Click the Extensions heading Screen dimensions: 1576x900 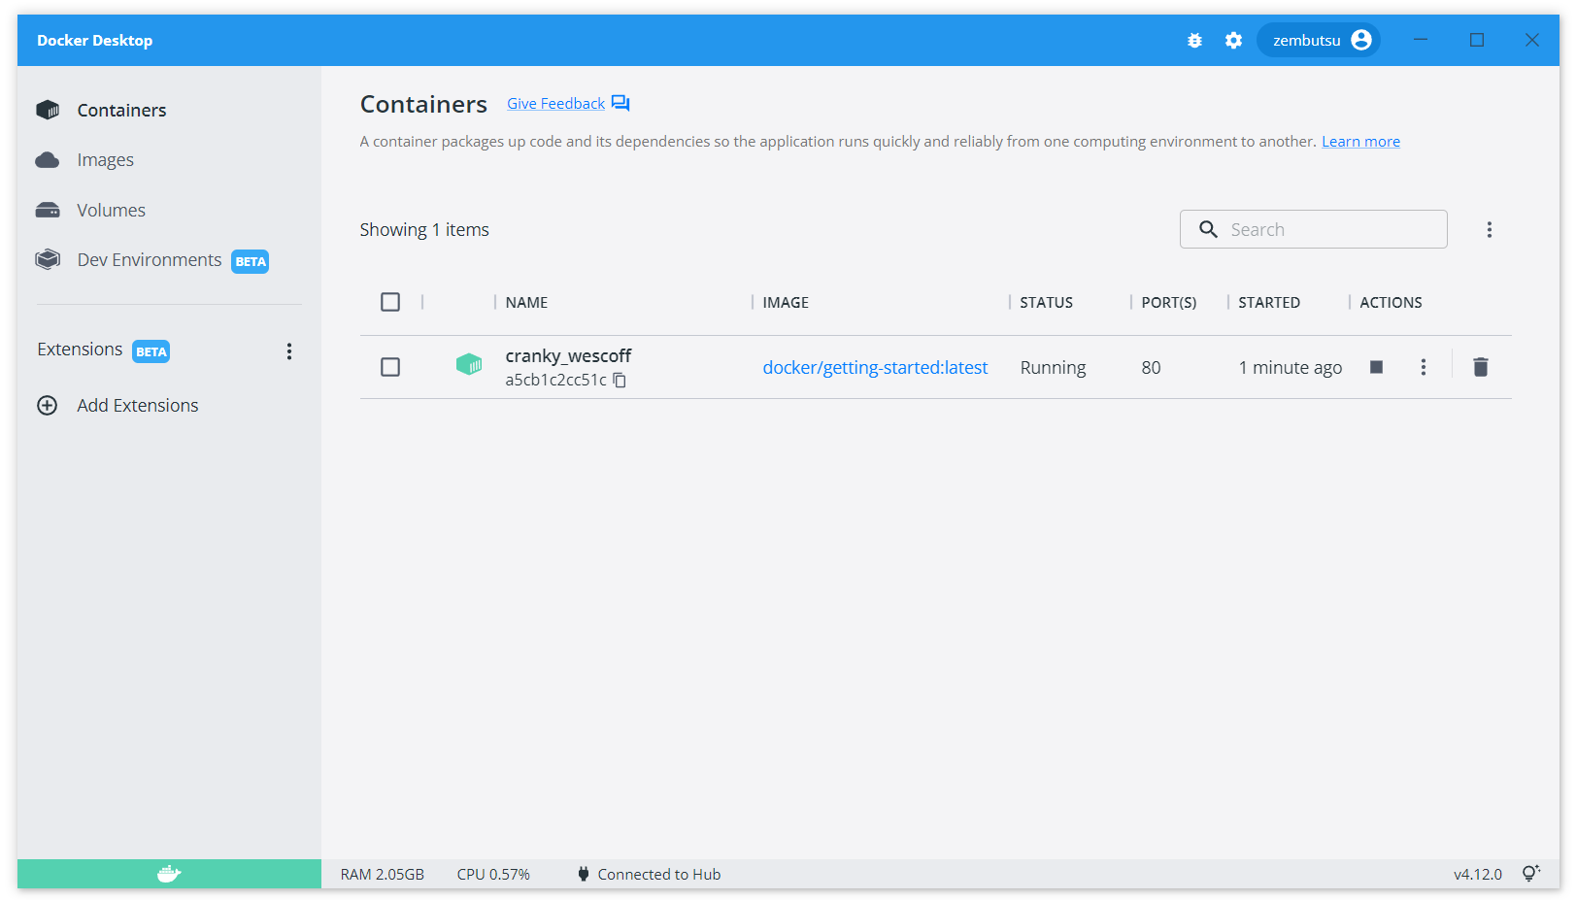click(x=79, y=349)
